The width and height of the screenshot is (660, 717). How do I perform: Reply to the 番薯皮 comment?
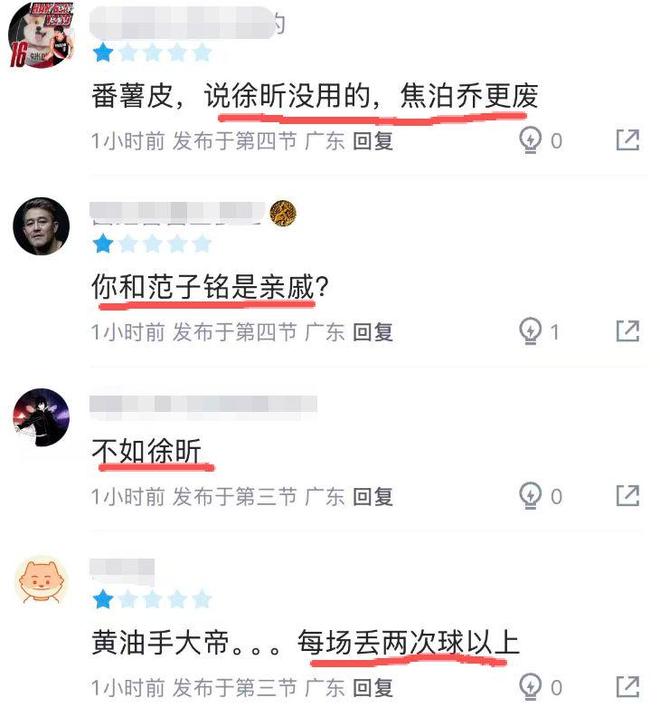373,140
